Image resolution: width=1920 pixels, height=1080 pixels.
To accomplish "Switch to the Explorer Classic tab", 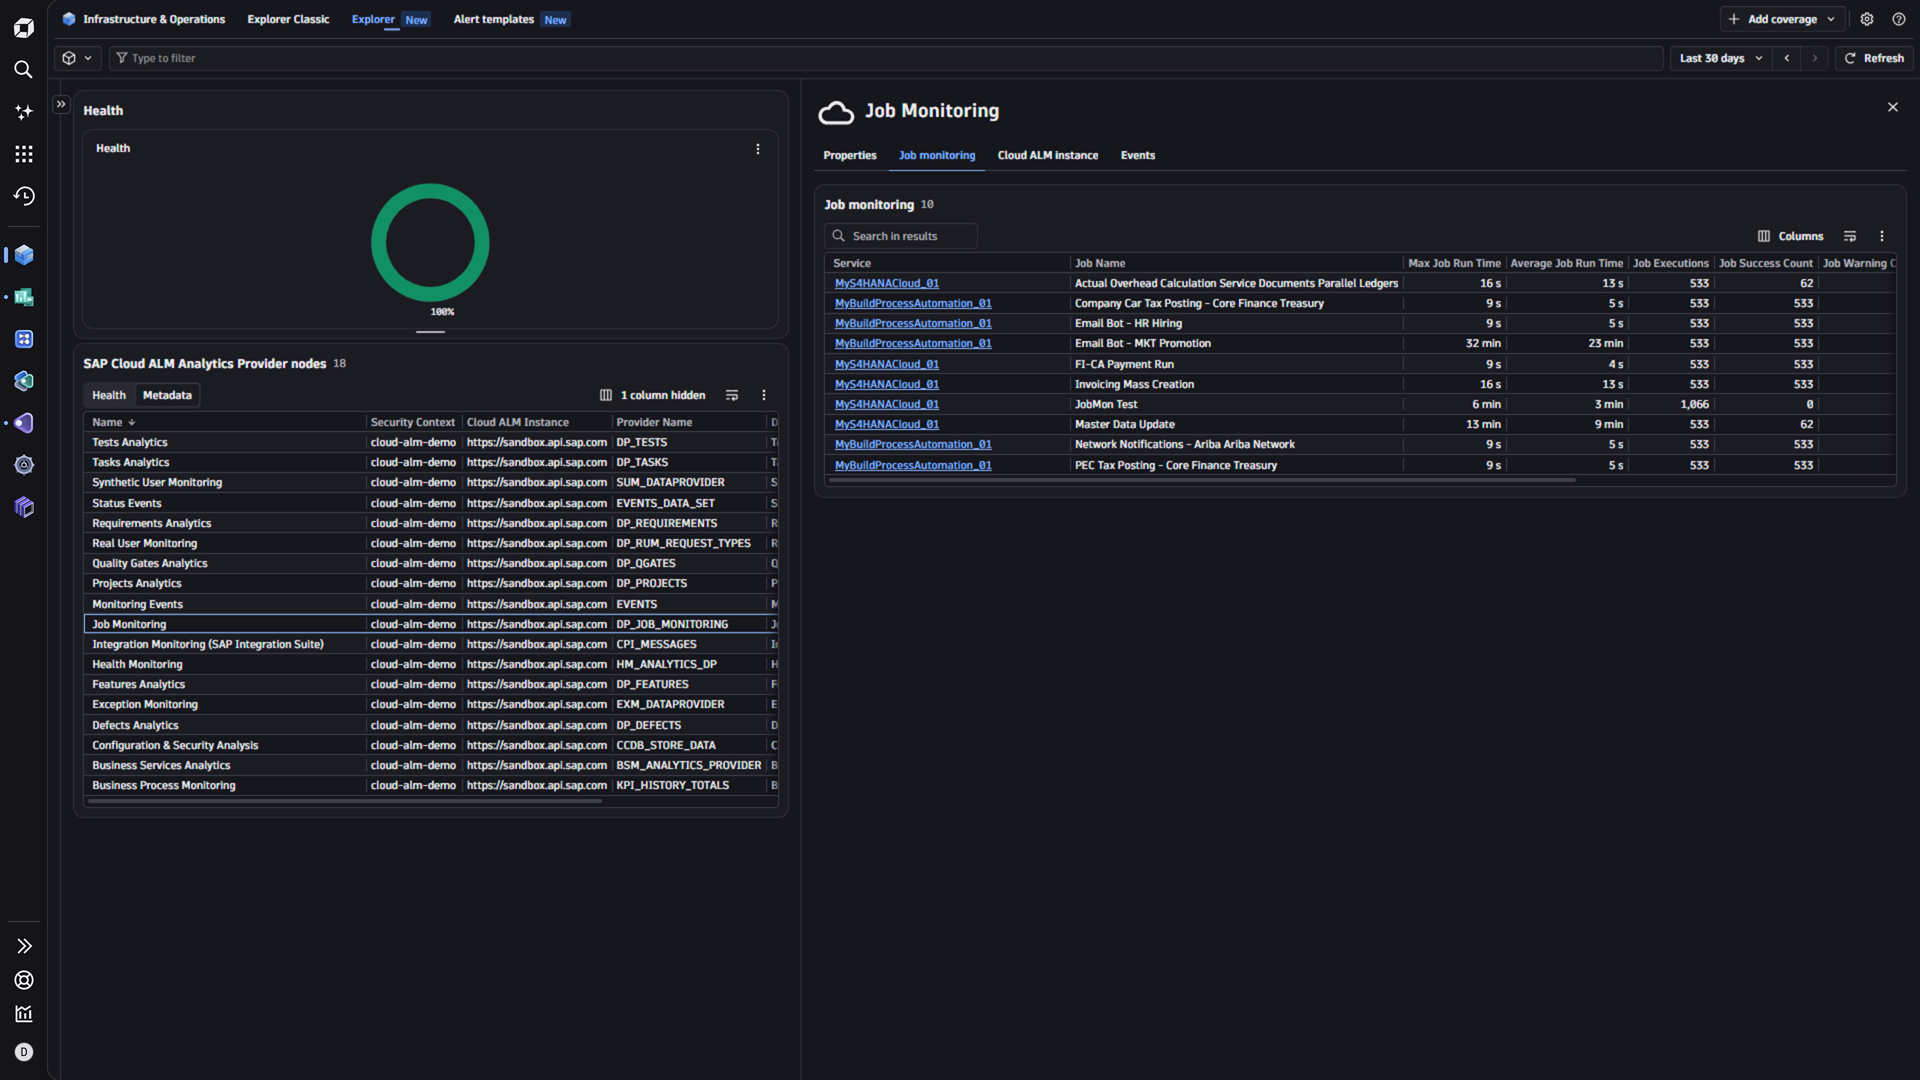I will (x=288, y=19).
